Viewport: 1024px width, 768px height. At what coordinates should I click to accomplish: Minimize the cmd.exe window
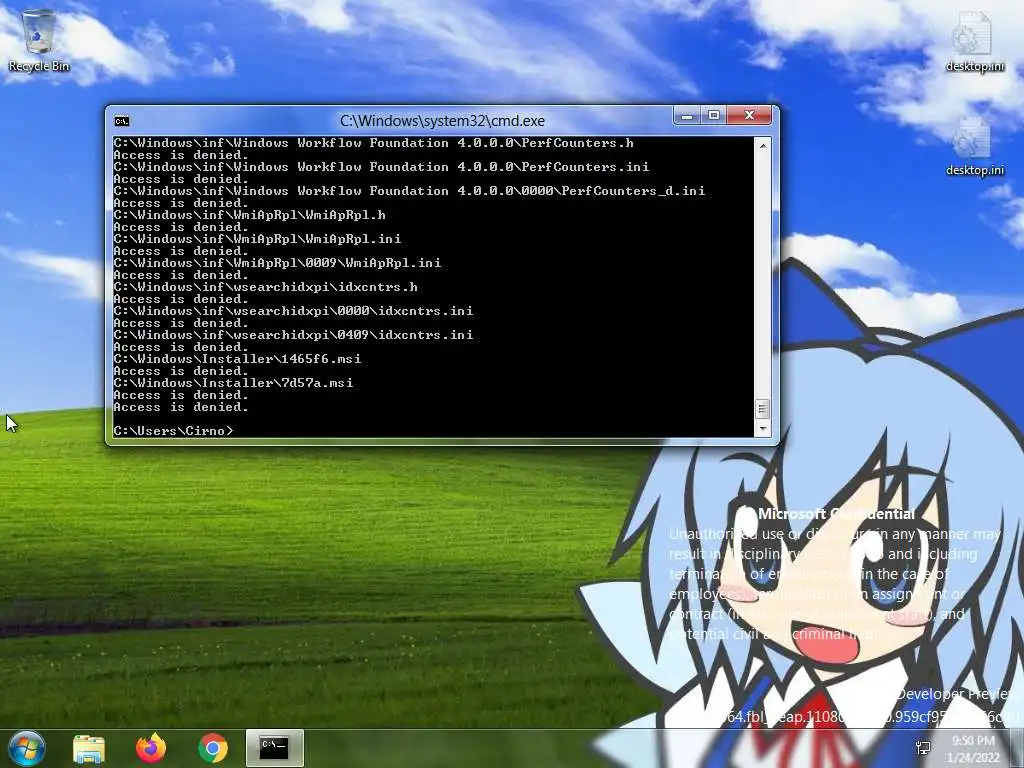(x=687, y=116)
